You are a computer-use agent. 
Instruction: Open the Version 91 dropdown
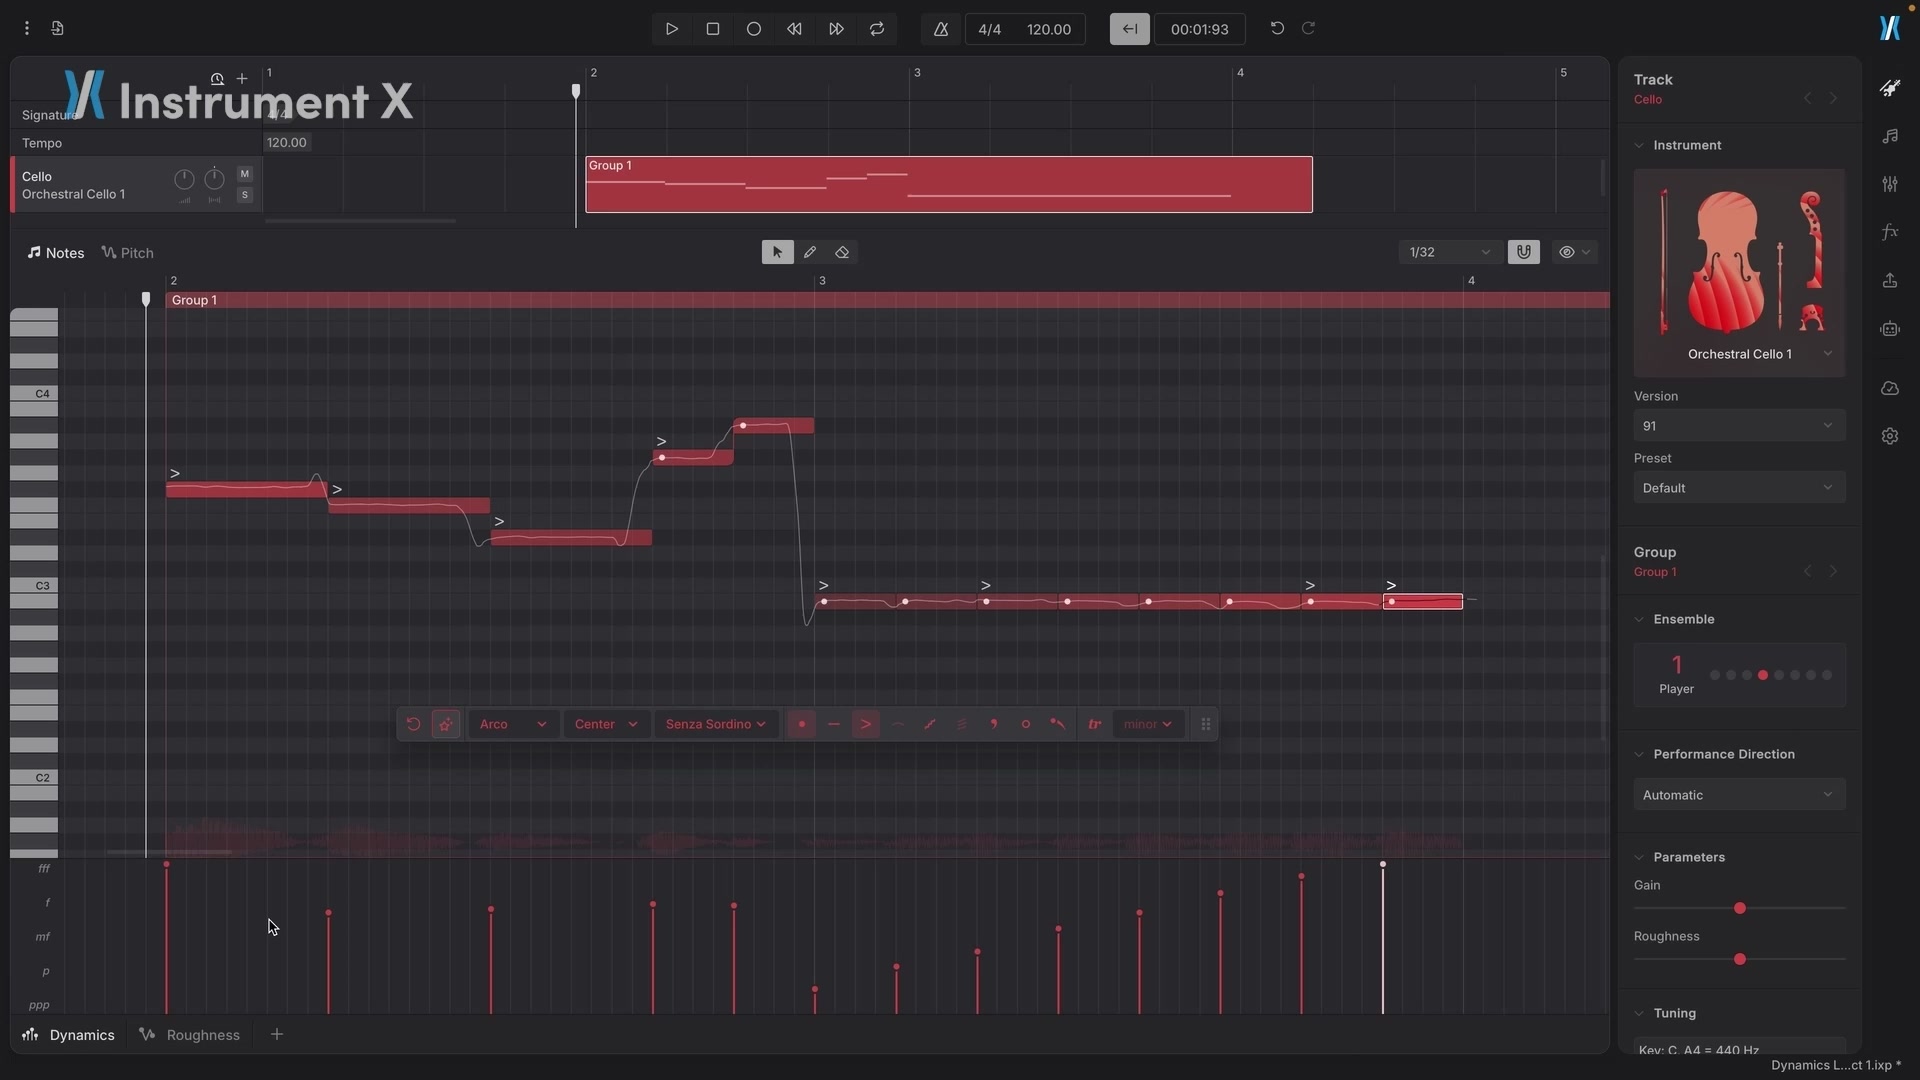1739,426
